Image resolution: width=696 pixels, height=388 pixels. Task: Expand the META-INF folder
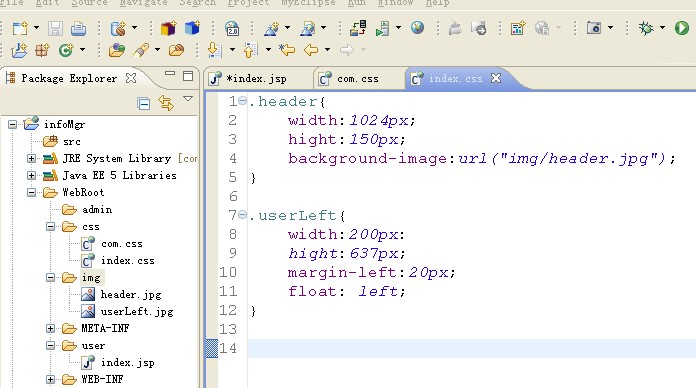pos(51,329)
